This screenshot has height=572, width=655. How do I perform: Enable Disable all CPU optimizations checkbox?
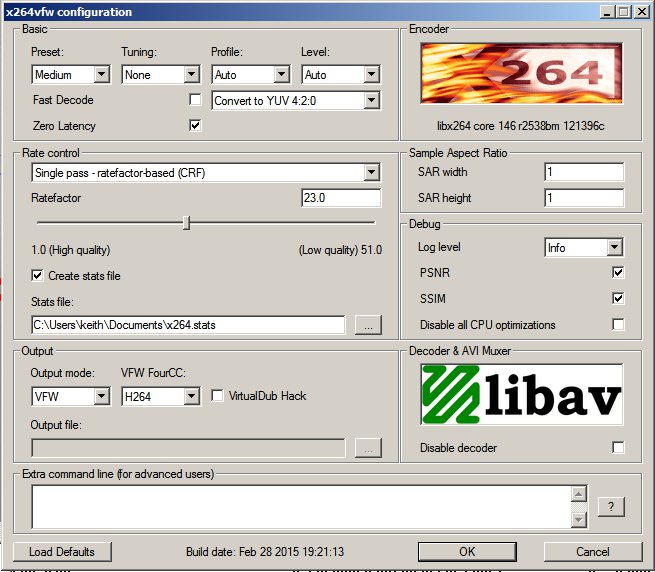(x=618, y=324)
